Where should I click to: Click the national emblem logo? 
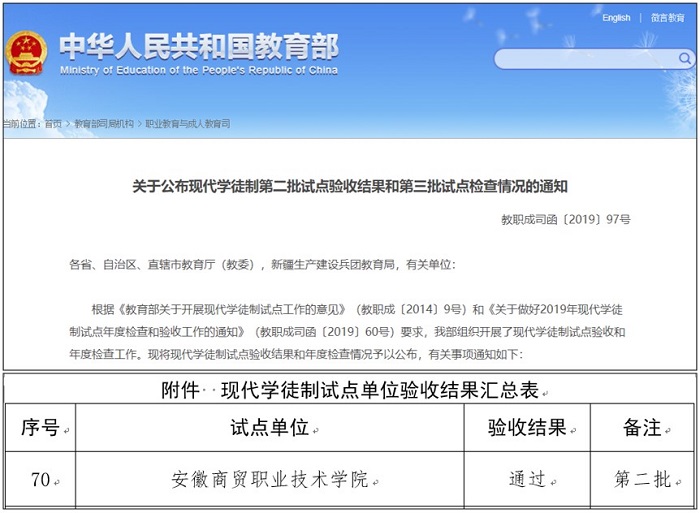26,53
